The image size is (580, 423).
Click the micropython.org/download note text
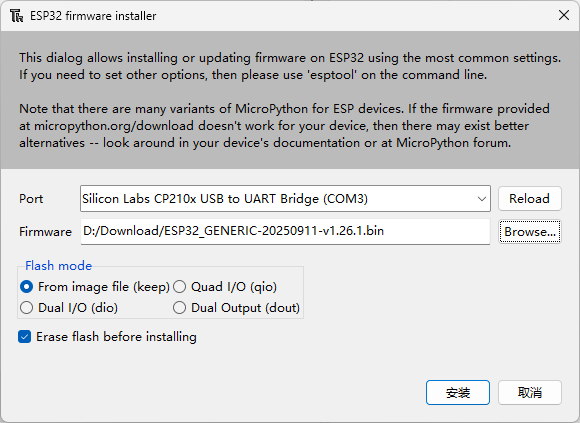coord(114,126)
